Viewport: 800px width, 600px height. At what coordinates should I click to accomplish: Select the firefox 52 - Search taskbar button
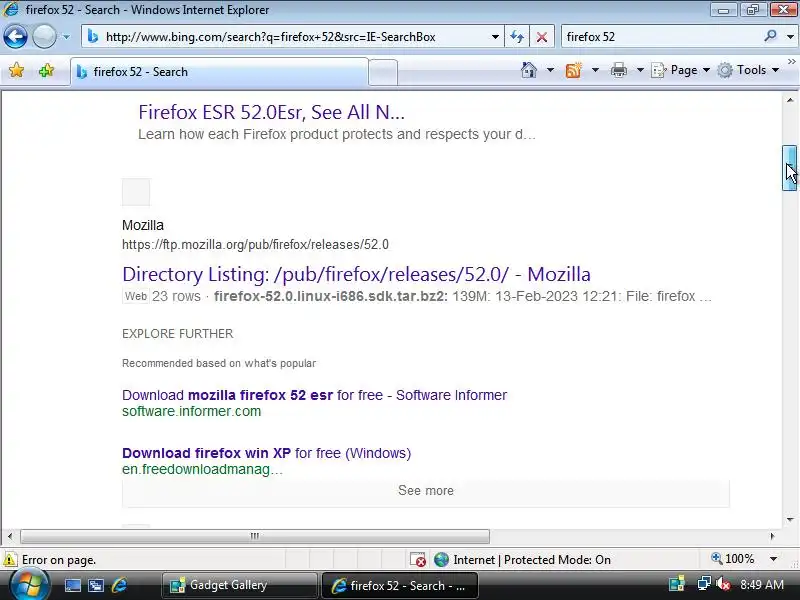pyautogui.click(x=400, y=586)
